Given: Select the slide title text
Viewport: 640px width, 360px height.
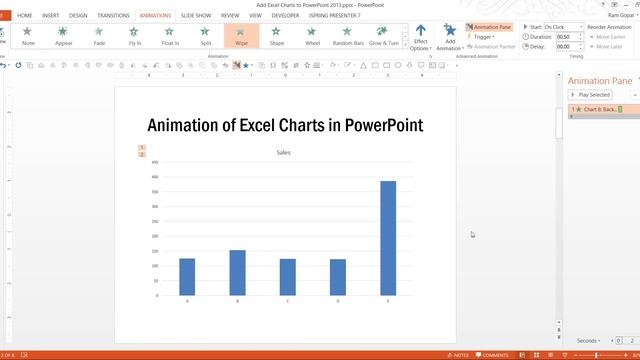Looking at the screenshot, I should [x=285, y=125].
